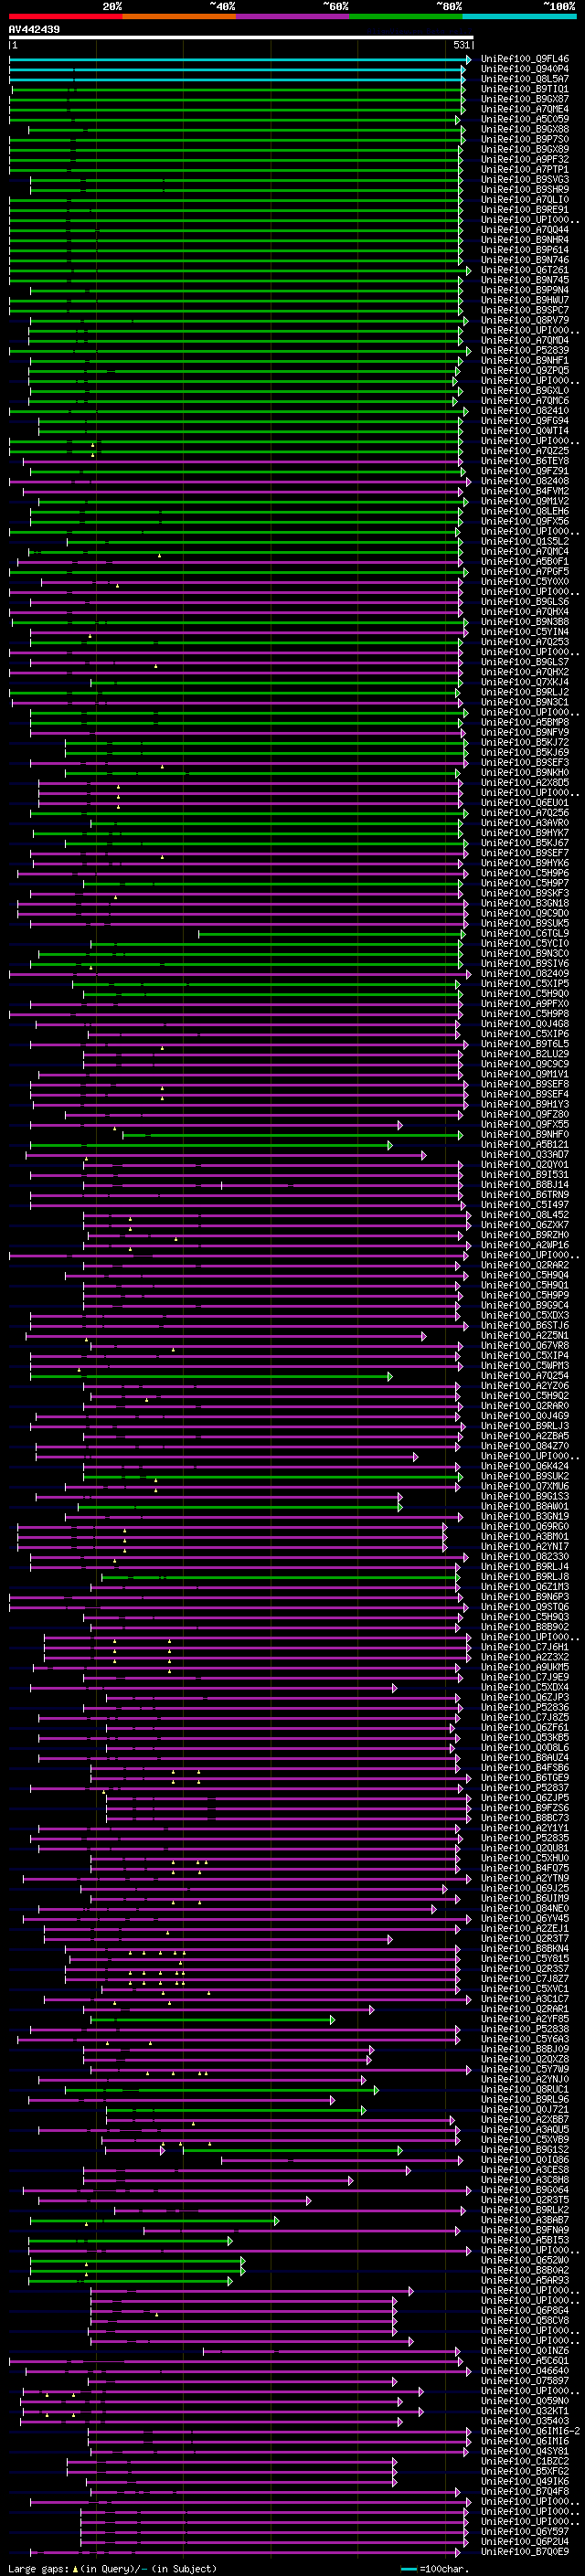Select label UniRef100_A7PTP1
Screen dimensions: 585x2576
click(x=525, y=169)
